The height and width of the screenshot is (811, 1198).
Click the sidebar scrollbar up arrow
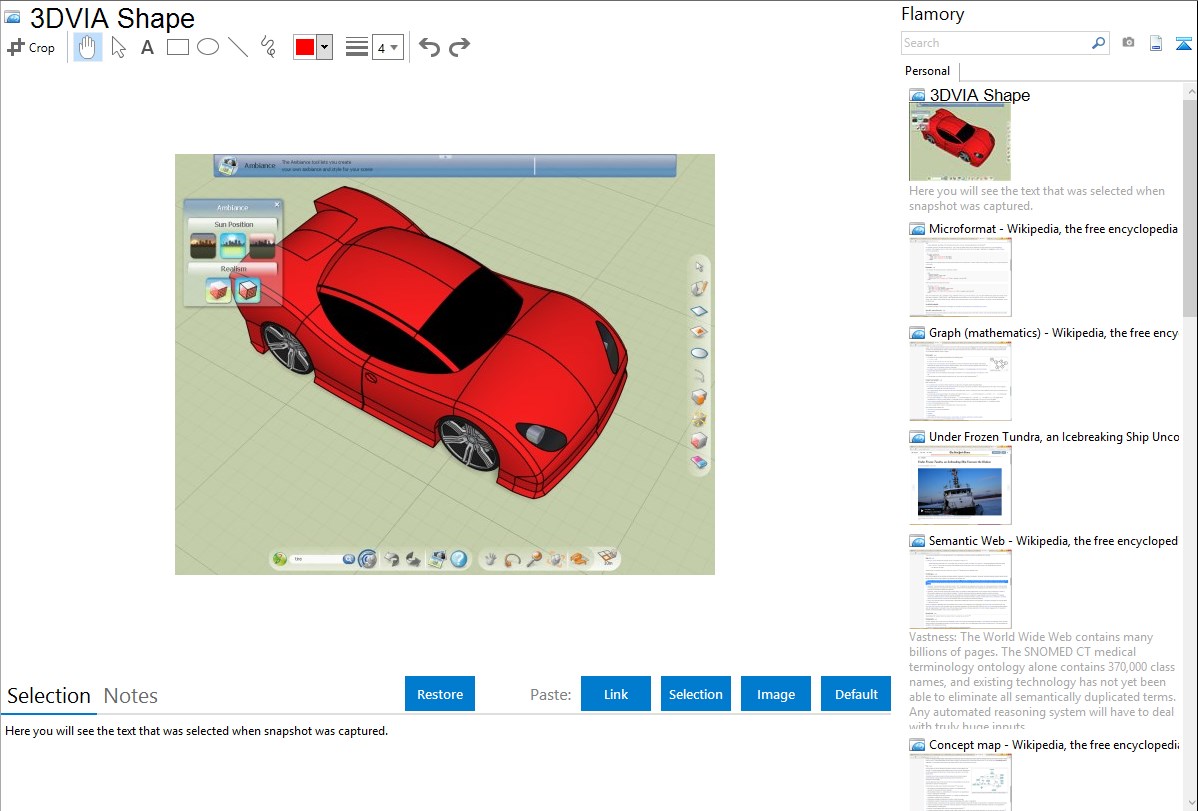[1190, 92]
